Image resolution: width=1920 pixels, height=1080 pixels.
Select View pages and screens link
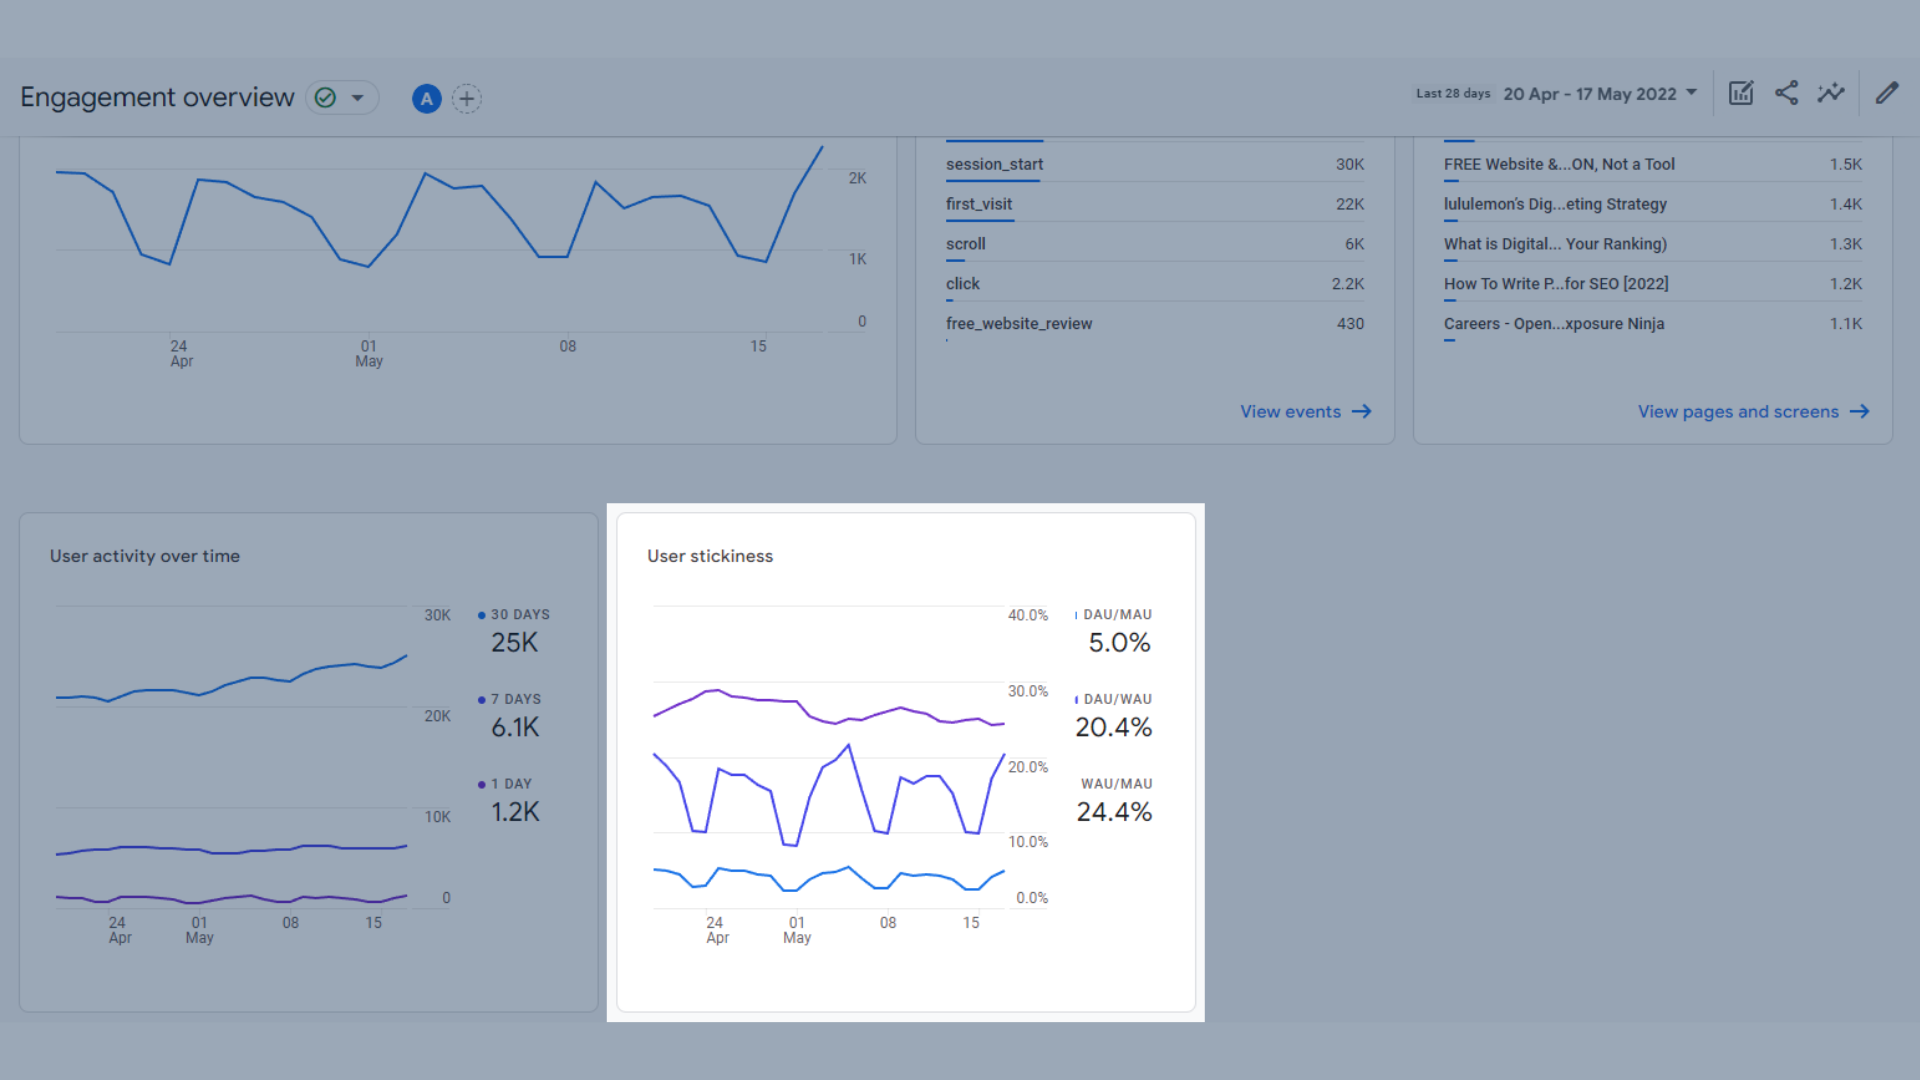coord(1753,410)
